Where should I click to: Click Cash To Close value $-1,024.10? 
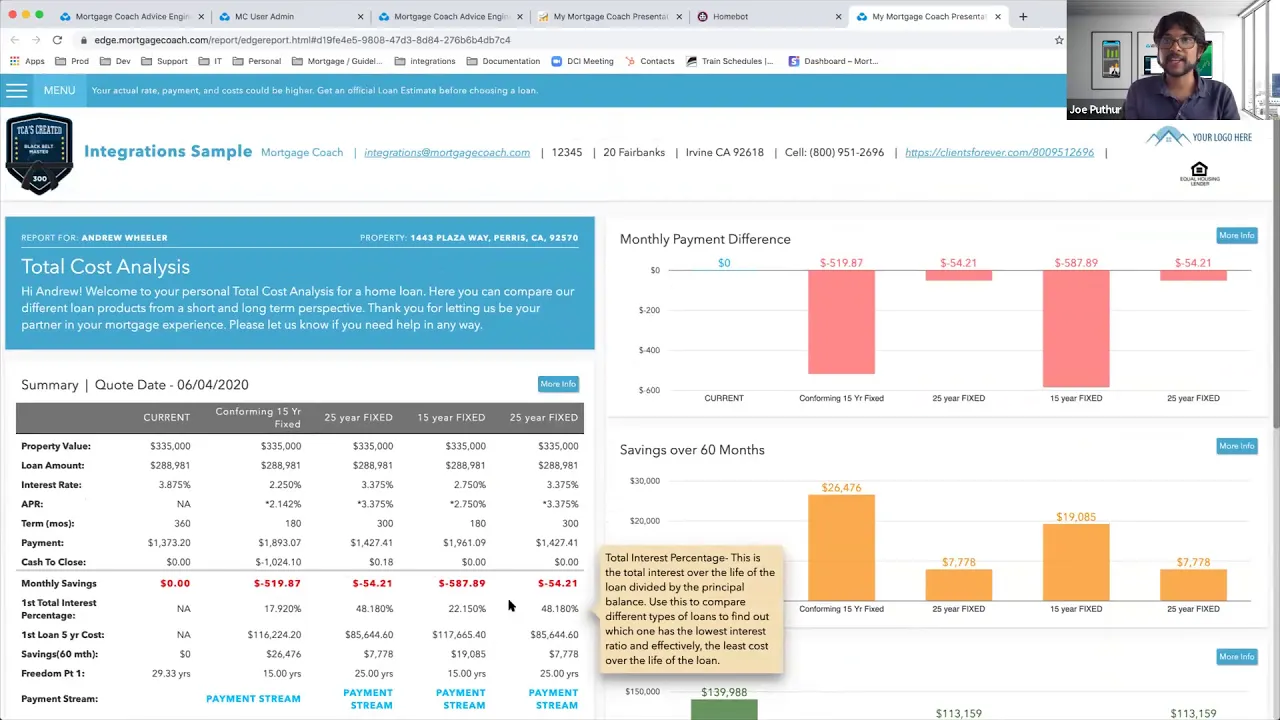coord(276,562)
